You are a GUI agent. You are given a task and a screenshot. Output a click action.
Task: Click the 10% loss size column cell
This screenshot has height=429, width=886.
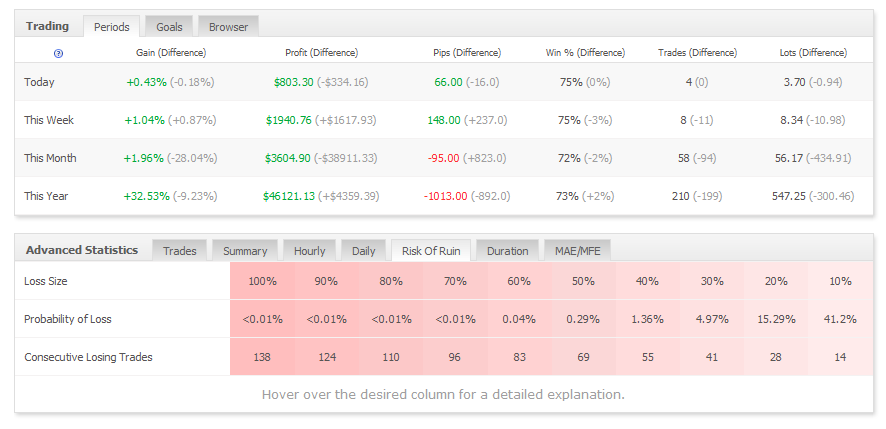coord(838,282)
